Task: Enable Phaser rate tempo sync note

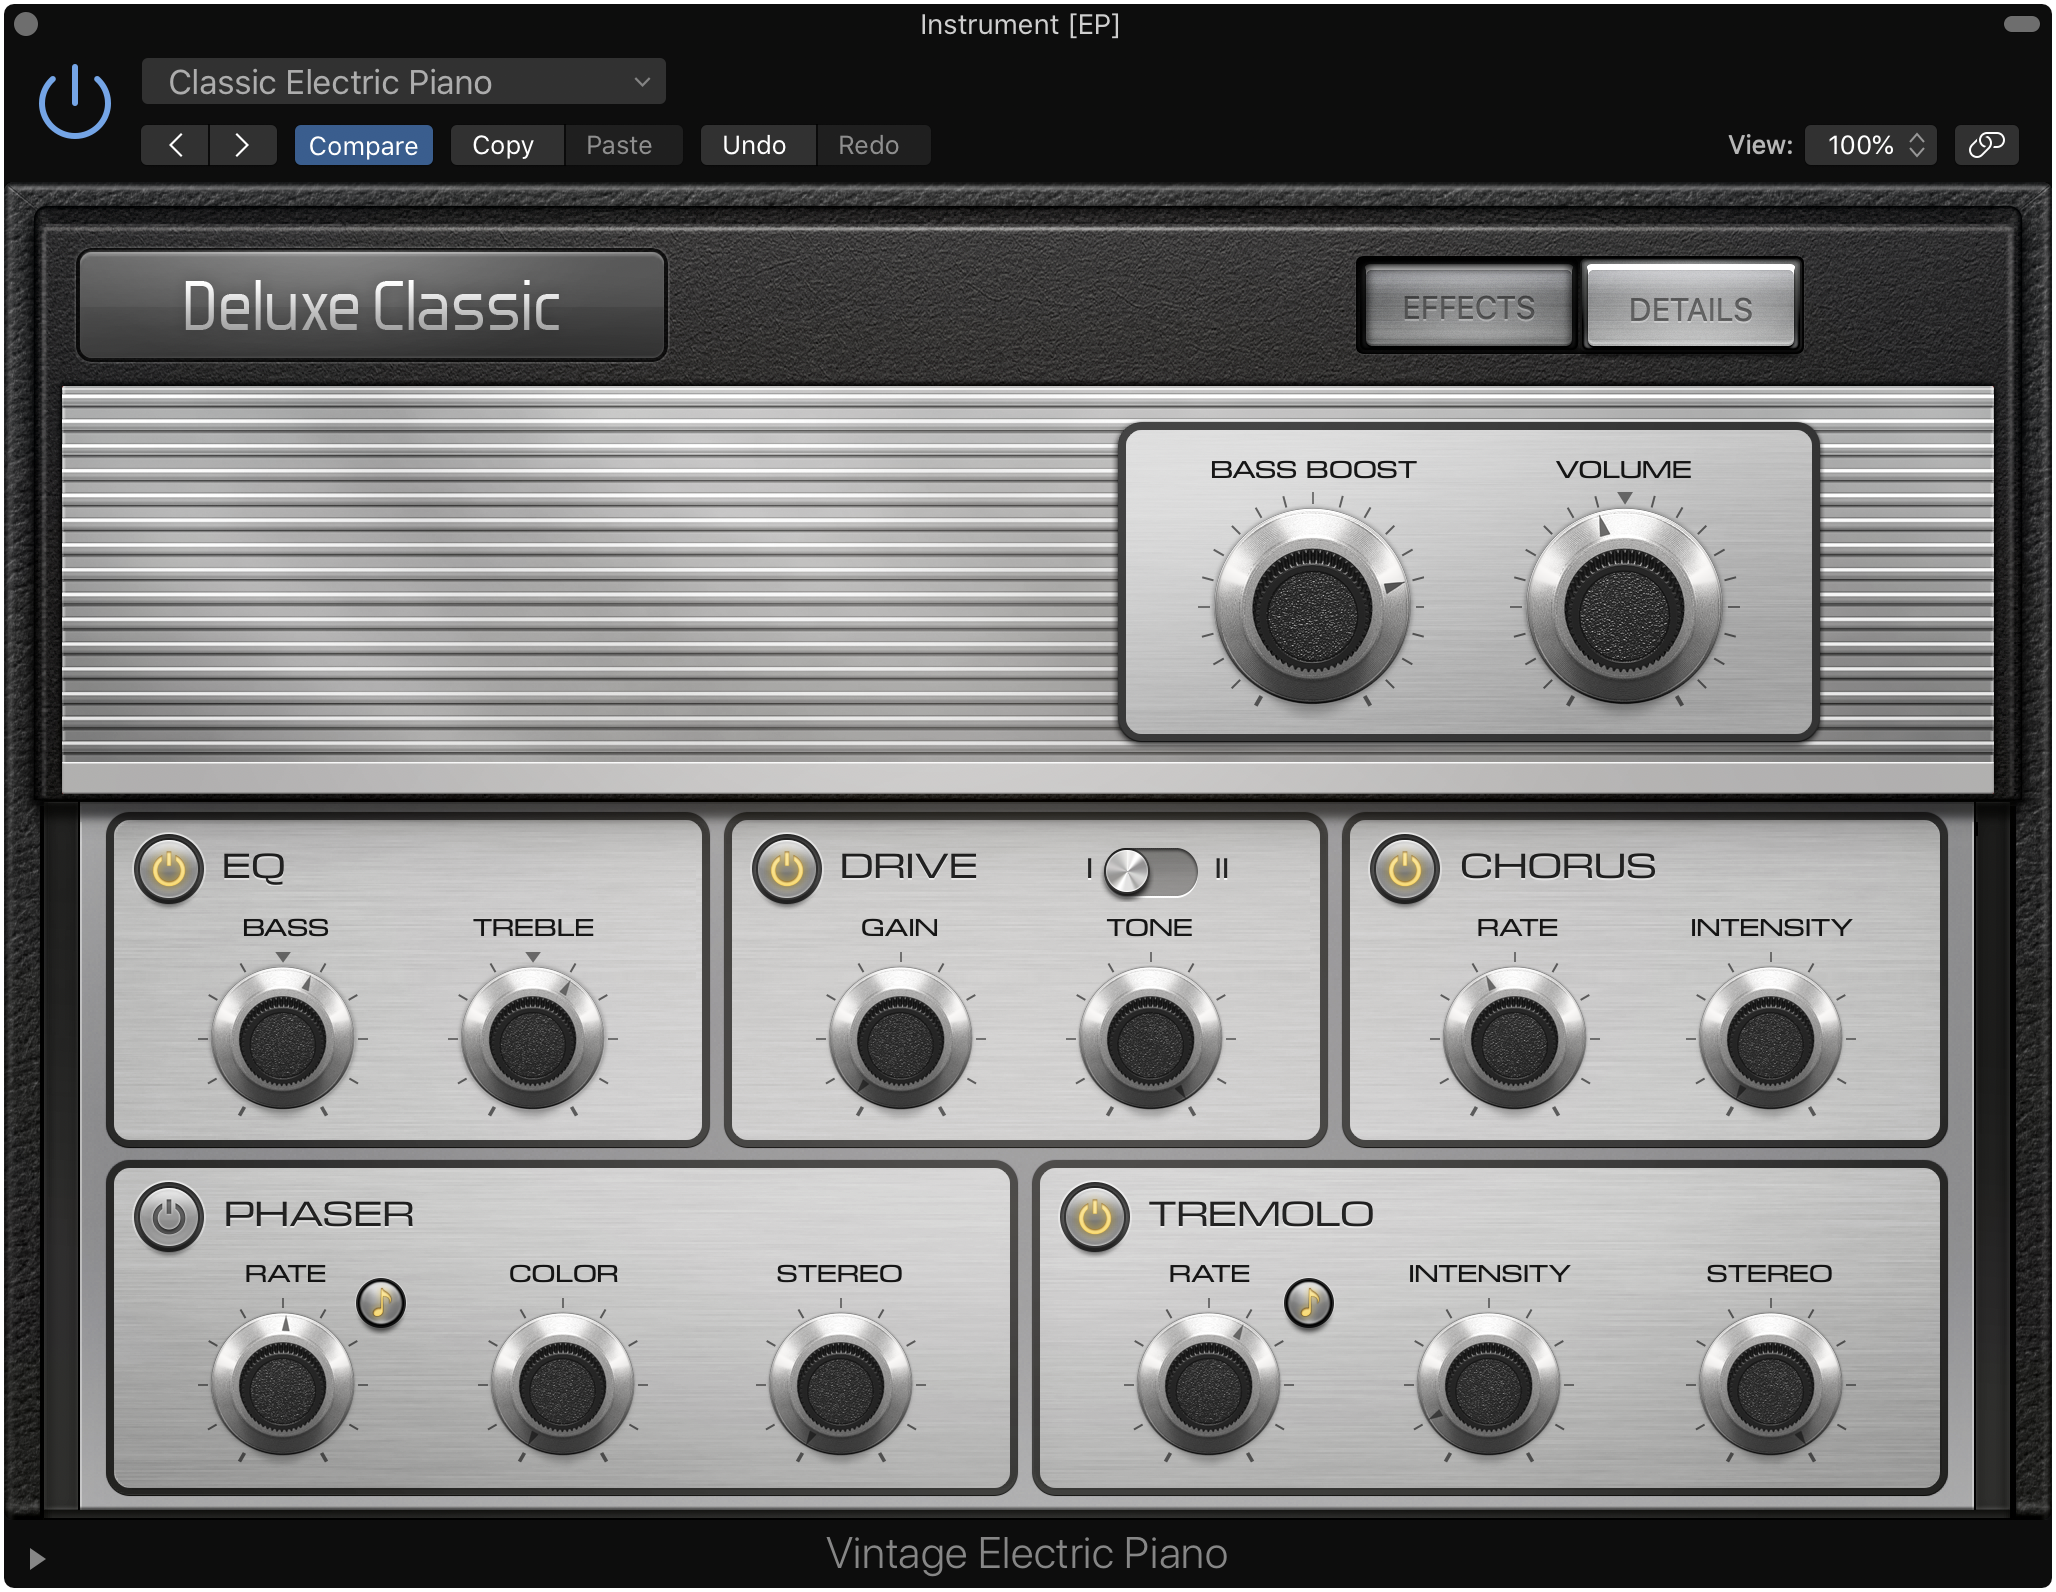Action: (x=381, y=1302)
